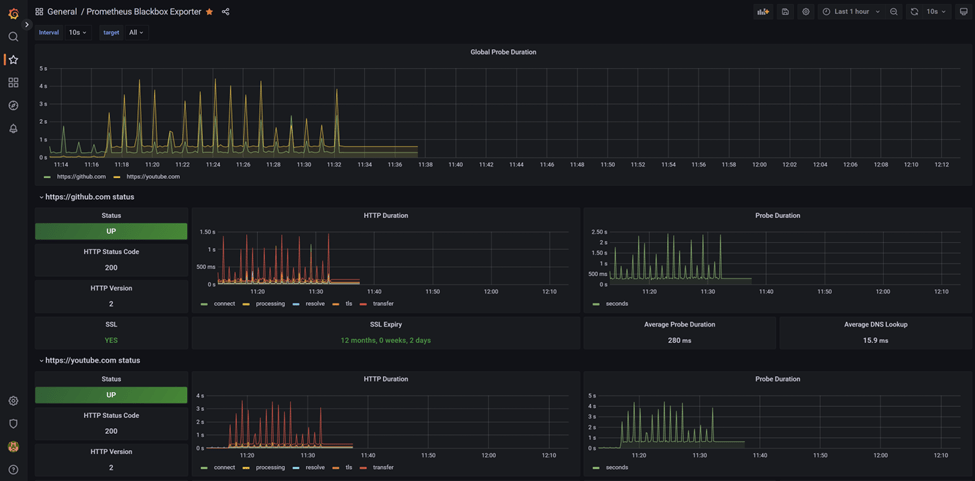Viewport: 975px width, 481px height.
Task: Zoom out time range with magnifier icon
Action: click(894, 12)
